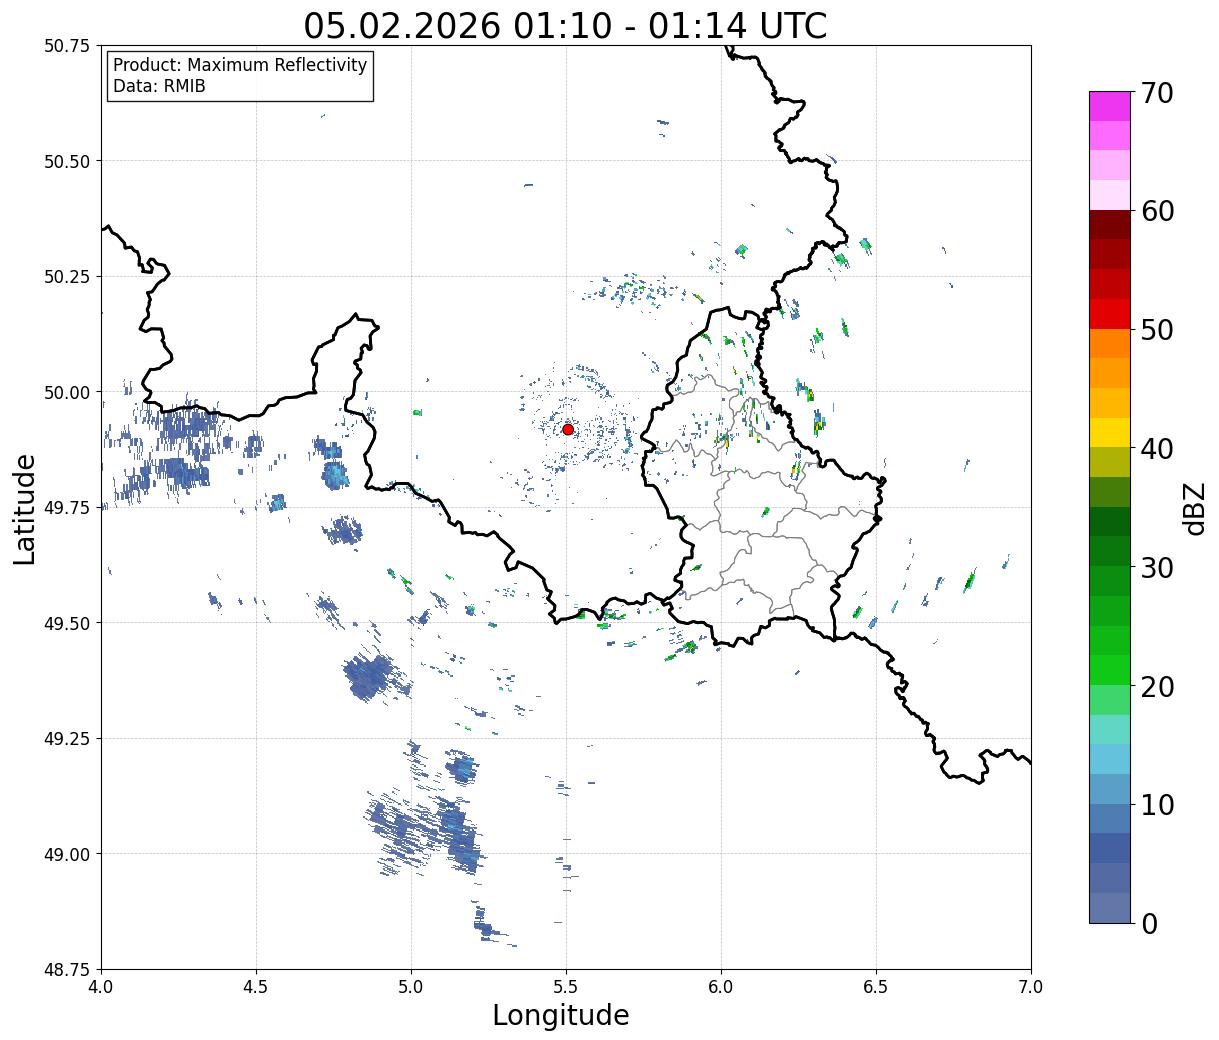Click longitude tick label 5.0
The image size is (1219, 1040).
coord(411,987)
